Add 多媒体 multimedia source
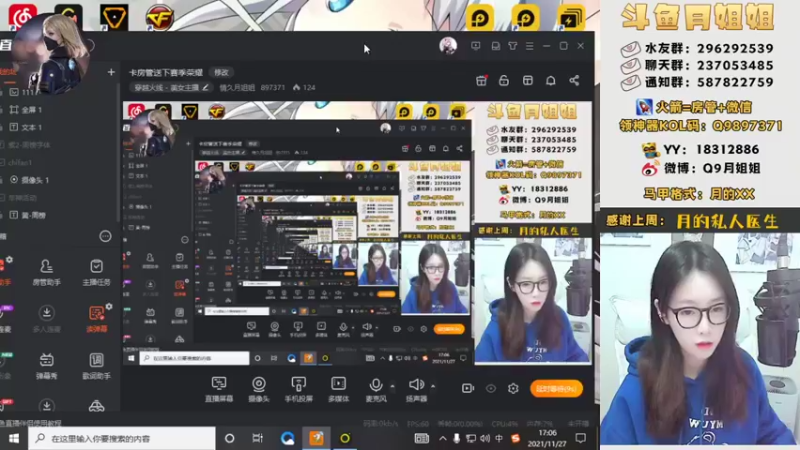Image resolution: width=800 pixels, height=450 pixels. (x=338, y=389)
